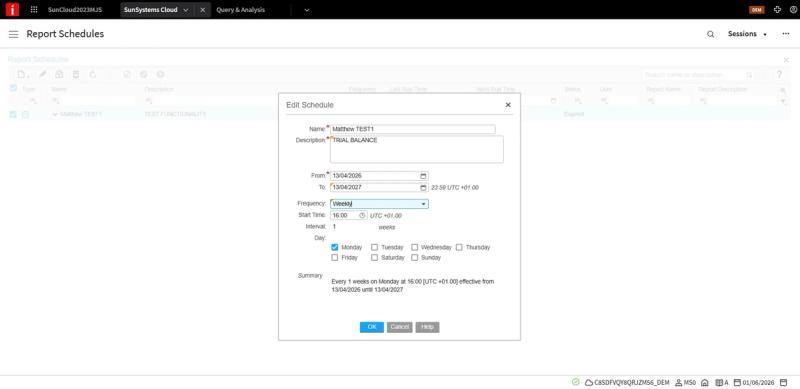
Task: Open calendar picker for From date
Action: 423,176
